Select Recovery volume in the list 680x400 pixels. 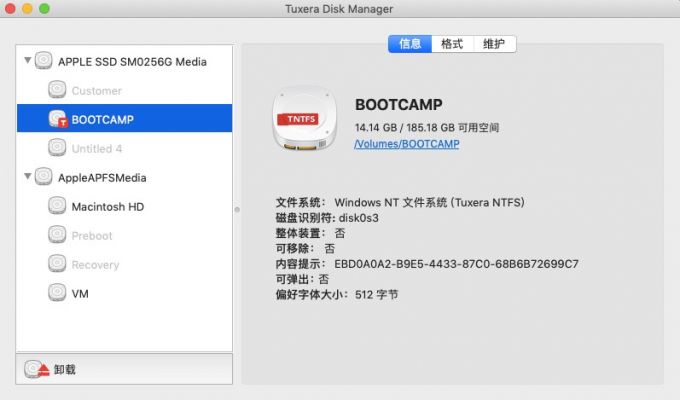click(x=95, y=265)
